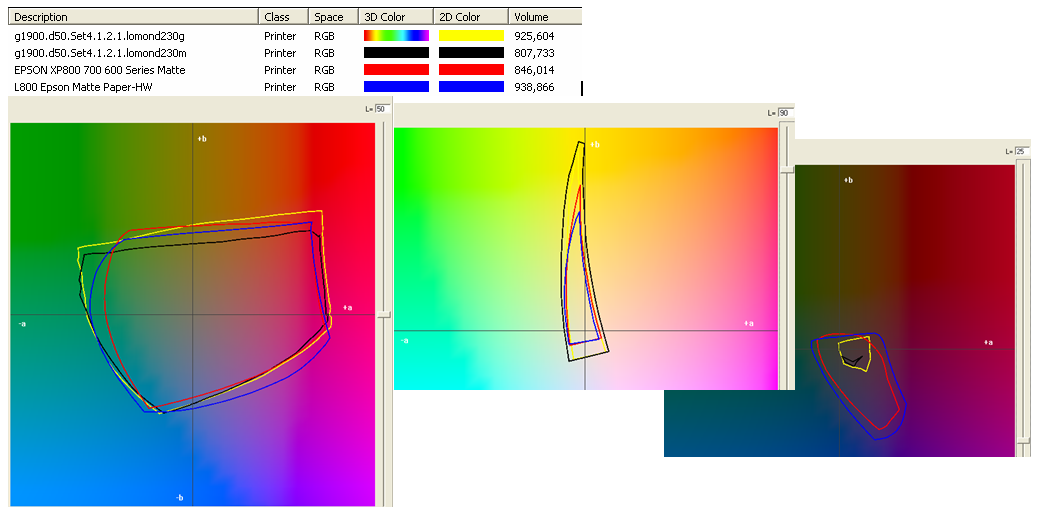Click the +a axis label in L=90 plot
The width and height of the screenshot is (1046, 516).
[749, 323]
